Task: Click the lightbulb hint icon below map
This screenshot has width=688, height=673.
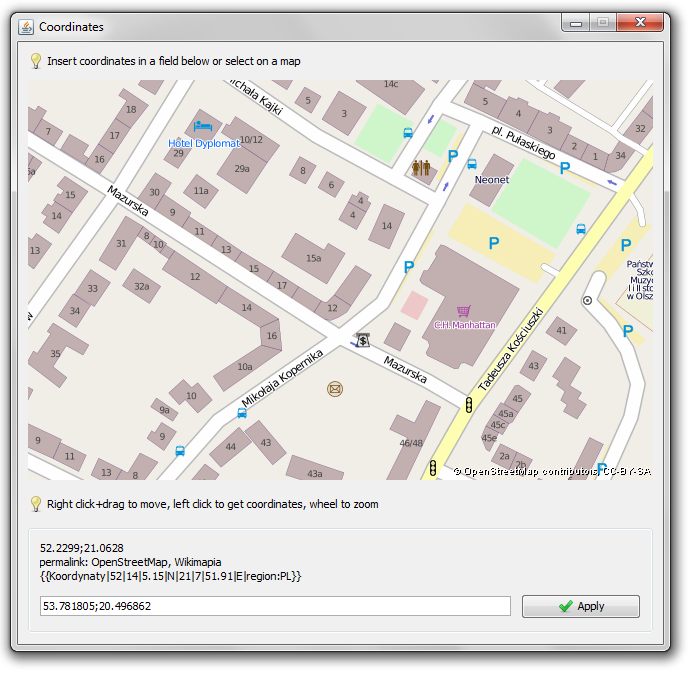Action: [36, 504]
